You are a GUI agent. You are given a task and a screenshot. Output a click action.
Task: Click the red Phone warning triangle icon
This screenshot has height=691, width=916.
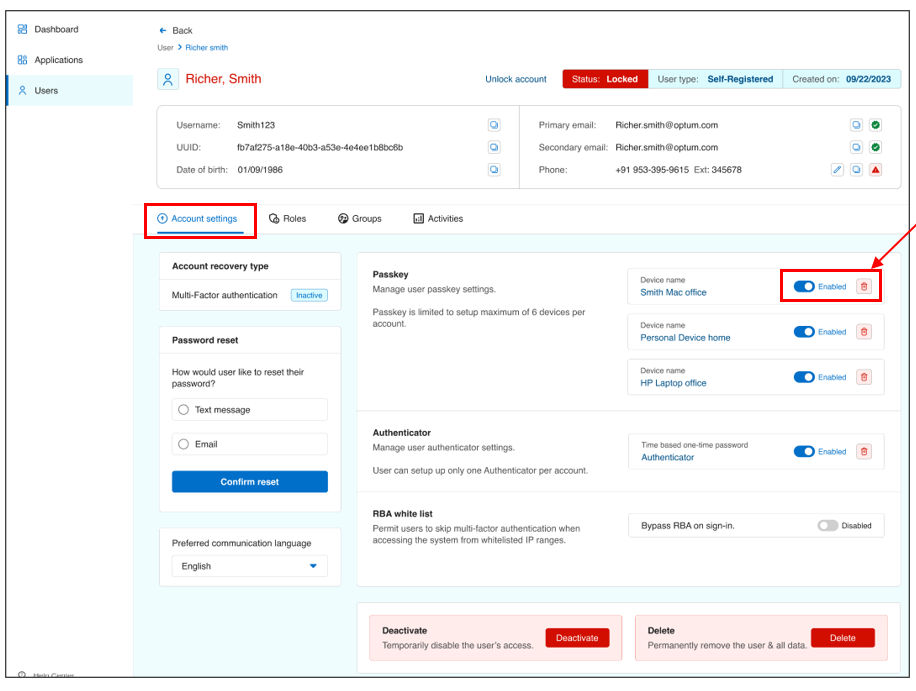click(875, 169)
